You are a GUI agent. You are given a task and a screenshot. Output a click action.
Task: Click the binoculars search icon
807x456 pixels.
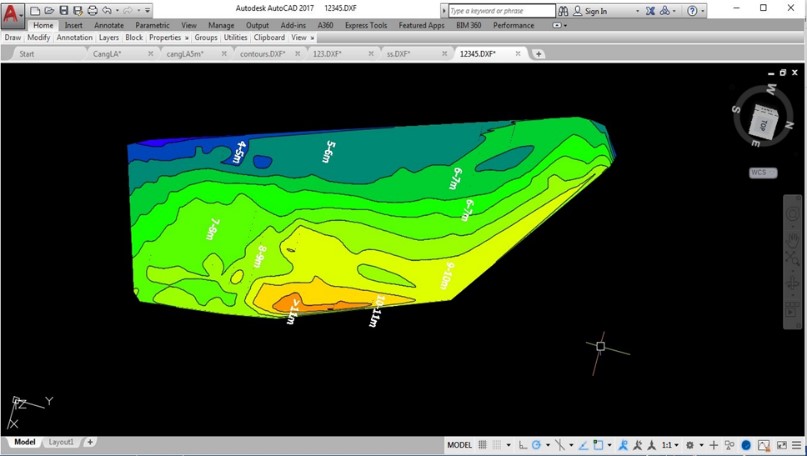pyautogui.click(x=563, y=11)
